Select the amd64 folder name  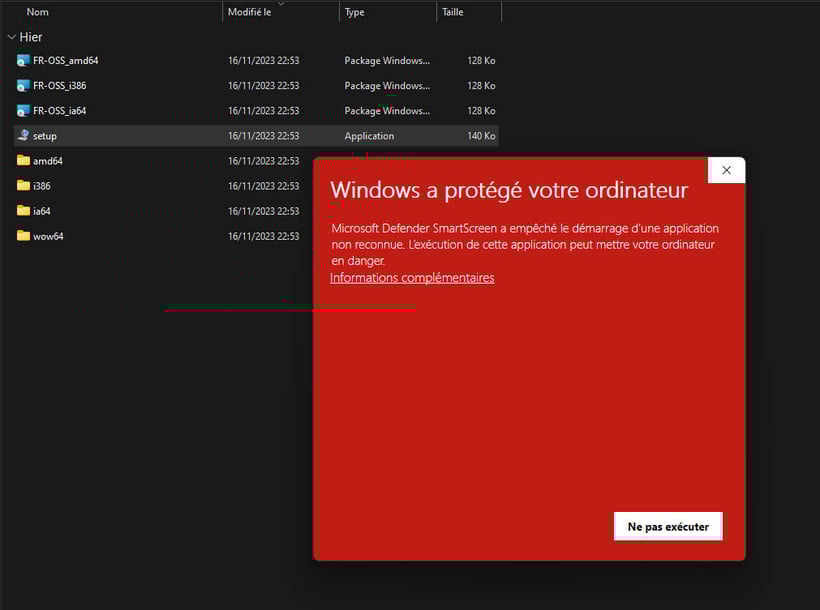48,161
